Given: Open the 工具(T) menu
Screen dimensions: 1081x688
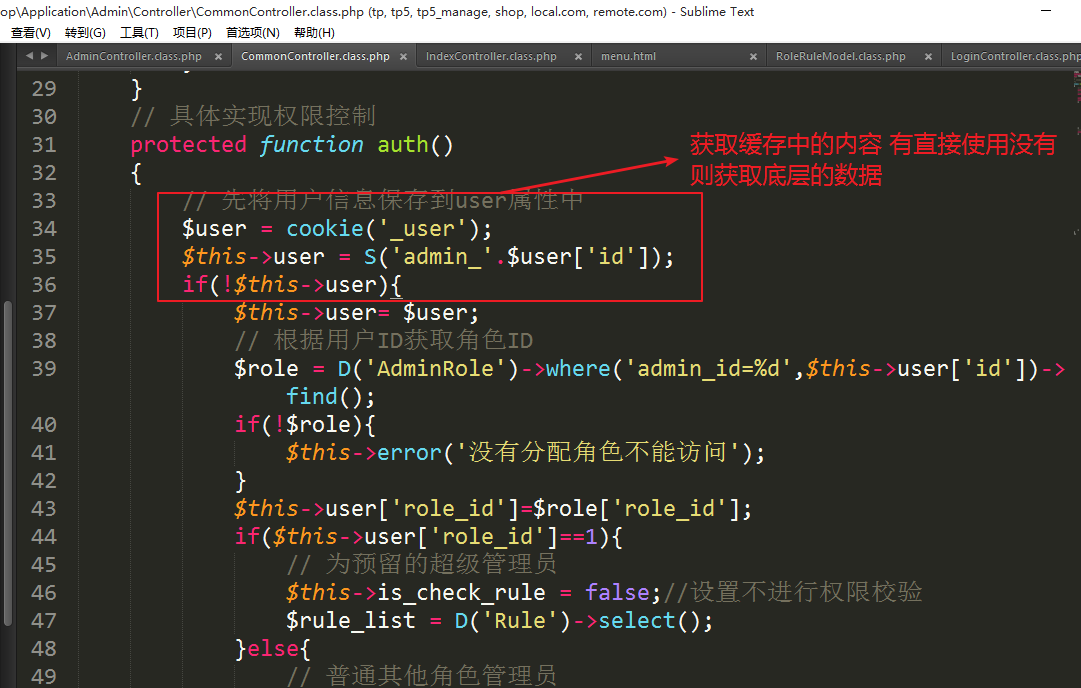Looking at the screenshot, I should coord(139,33).
